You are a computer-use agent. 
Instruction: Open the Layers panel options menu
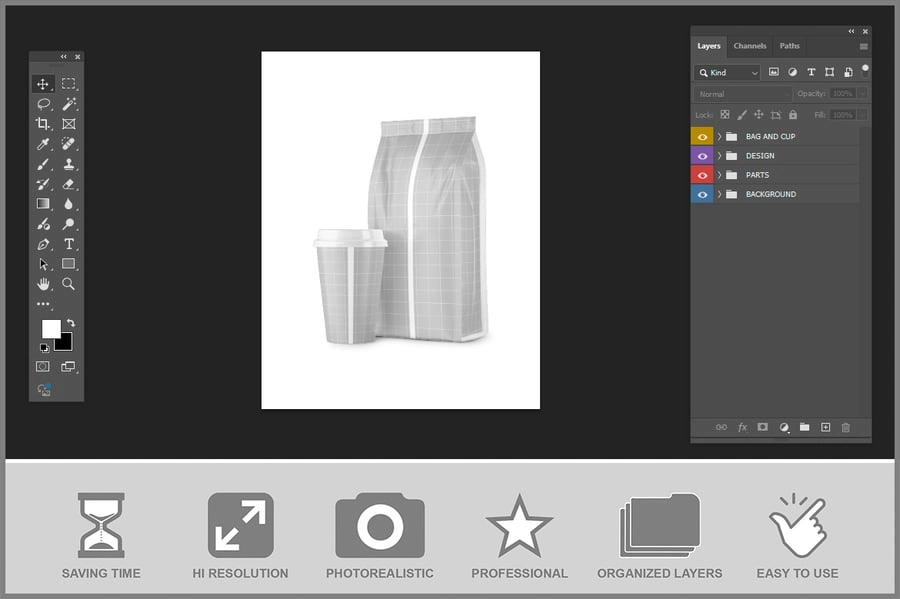tap(863, 46)
